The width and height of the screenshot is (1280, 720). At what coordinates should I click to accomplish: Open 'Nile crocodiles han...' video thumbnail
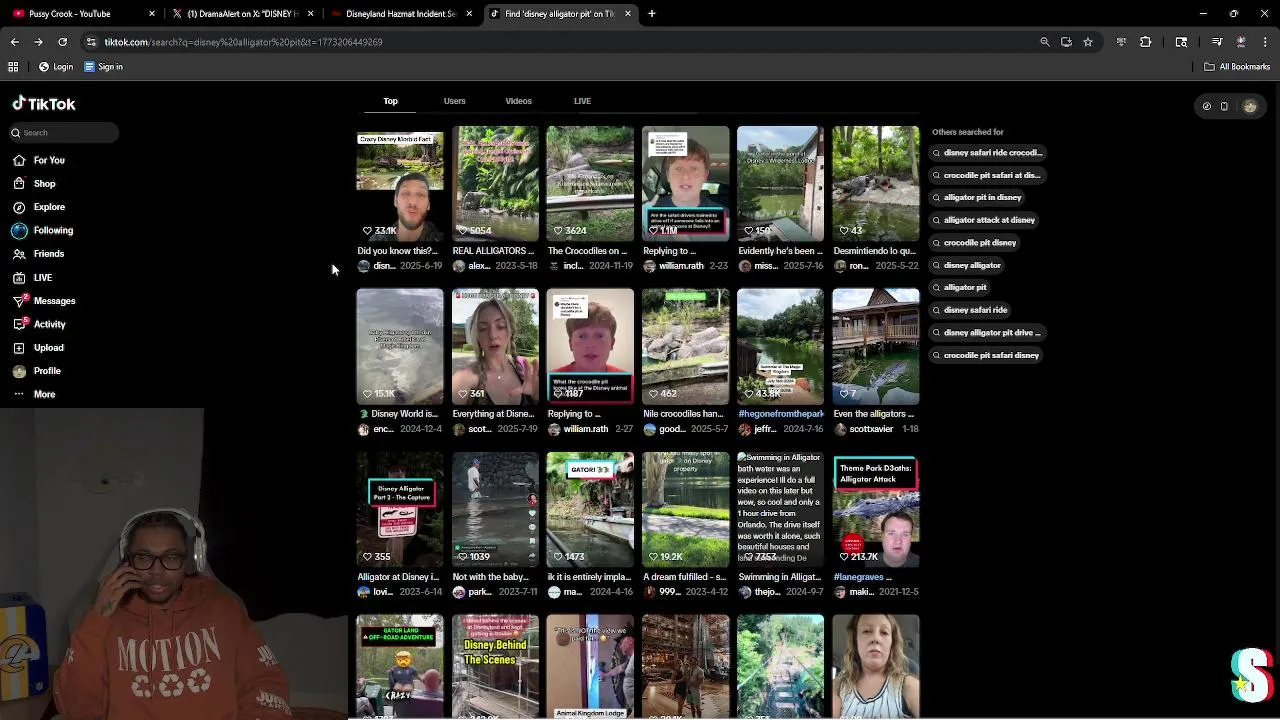pos(685,346)
